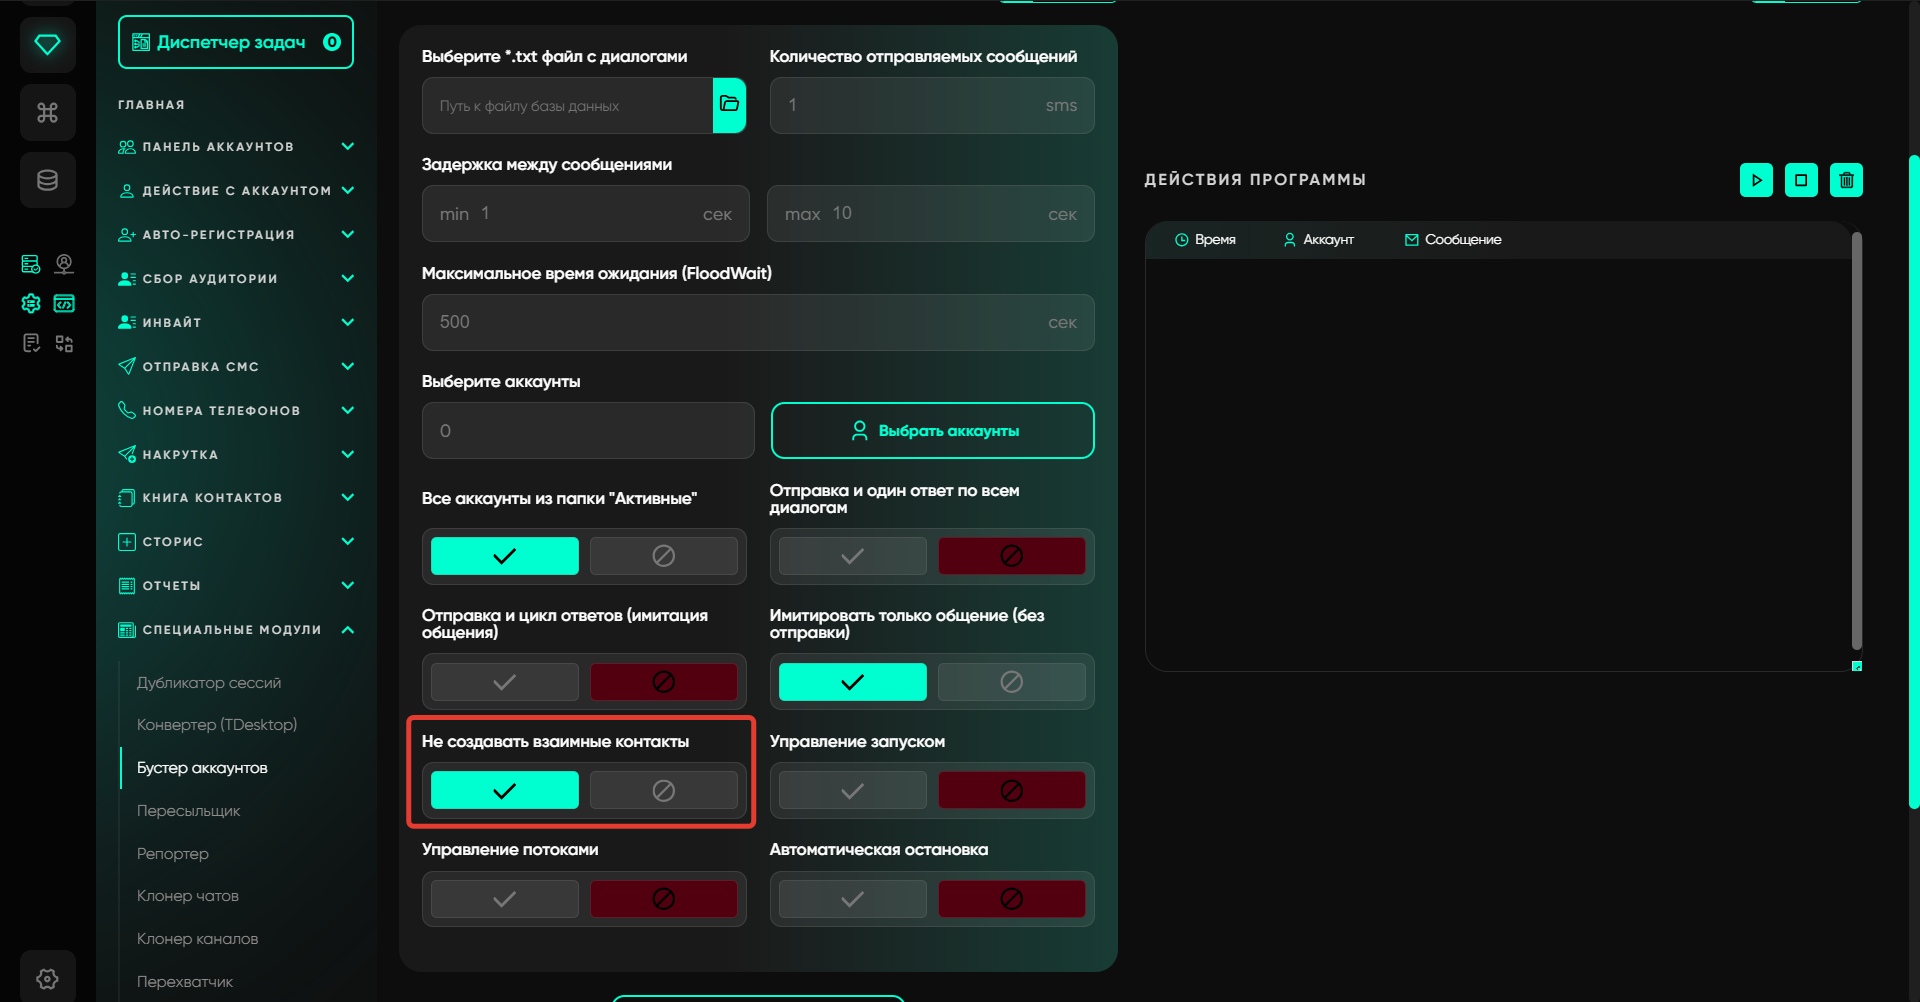Click the diamond icon in left rail

click(47, 45)
